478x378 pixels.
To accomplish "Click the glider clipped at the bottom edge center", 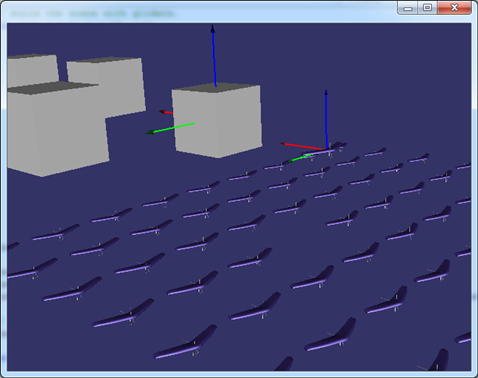I will tap(284, 364).
